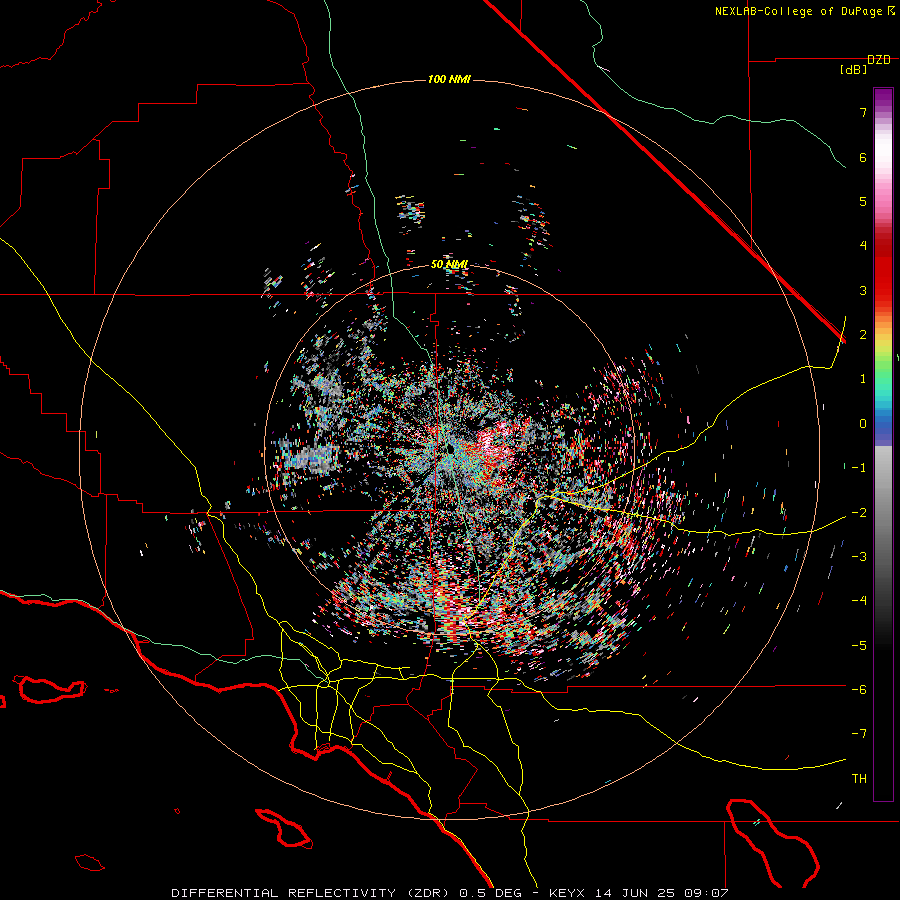Click the DZD legend title
Image resolution: width=900 pixels, height=900 pixels.
point(879,60)
